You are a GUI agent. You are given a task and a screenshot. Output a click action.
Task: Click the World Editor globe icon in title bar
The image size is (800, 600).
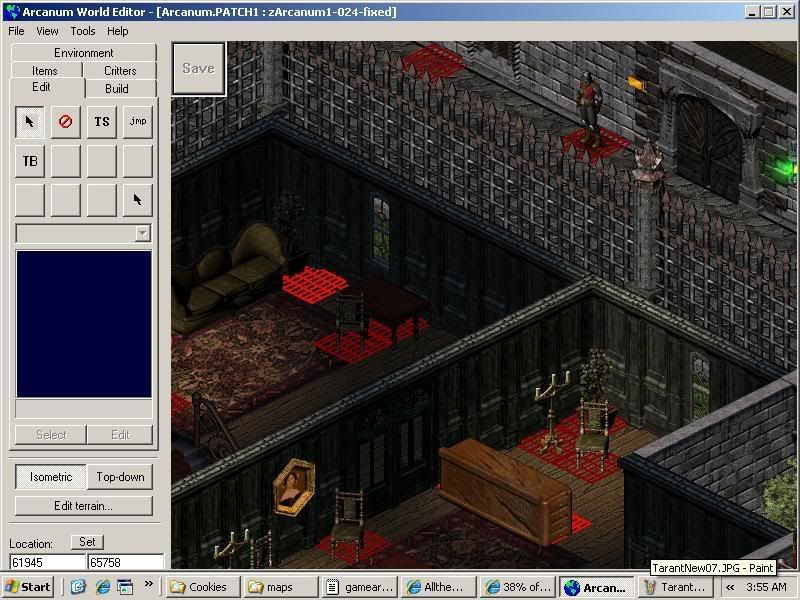click(x=12, y=11)
